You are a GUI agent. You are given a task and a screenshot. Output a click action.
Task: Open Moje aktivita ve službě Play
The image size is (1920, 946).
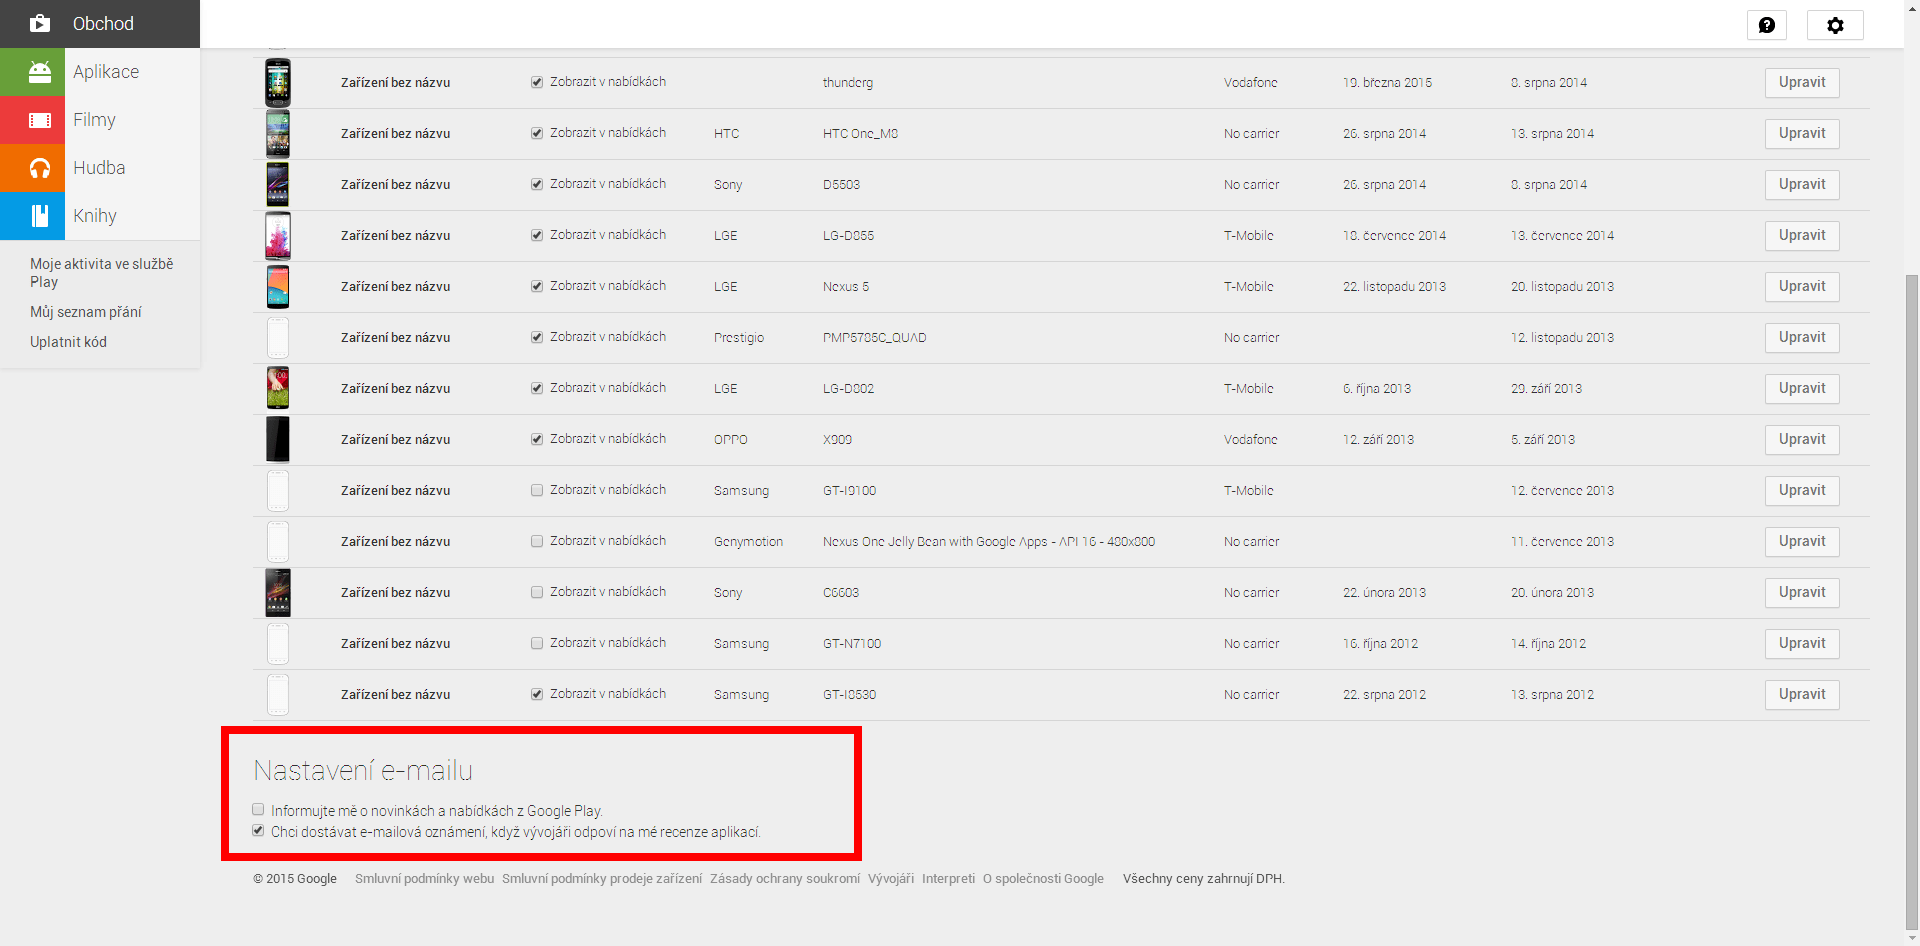101,273
